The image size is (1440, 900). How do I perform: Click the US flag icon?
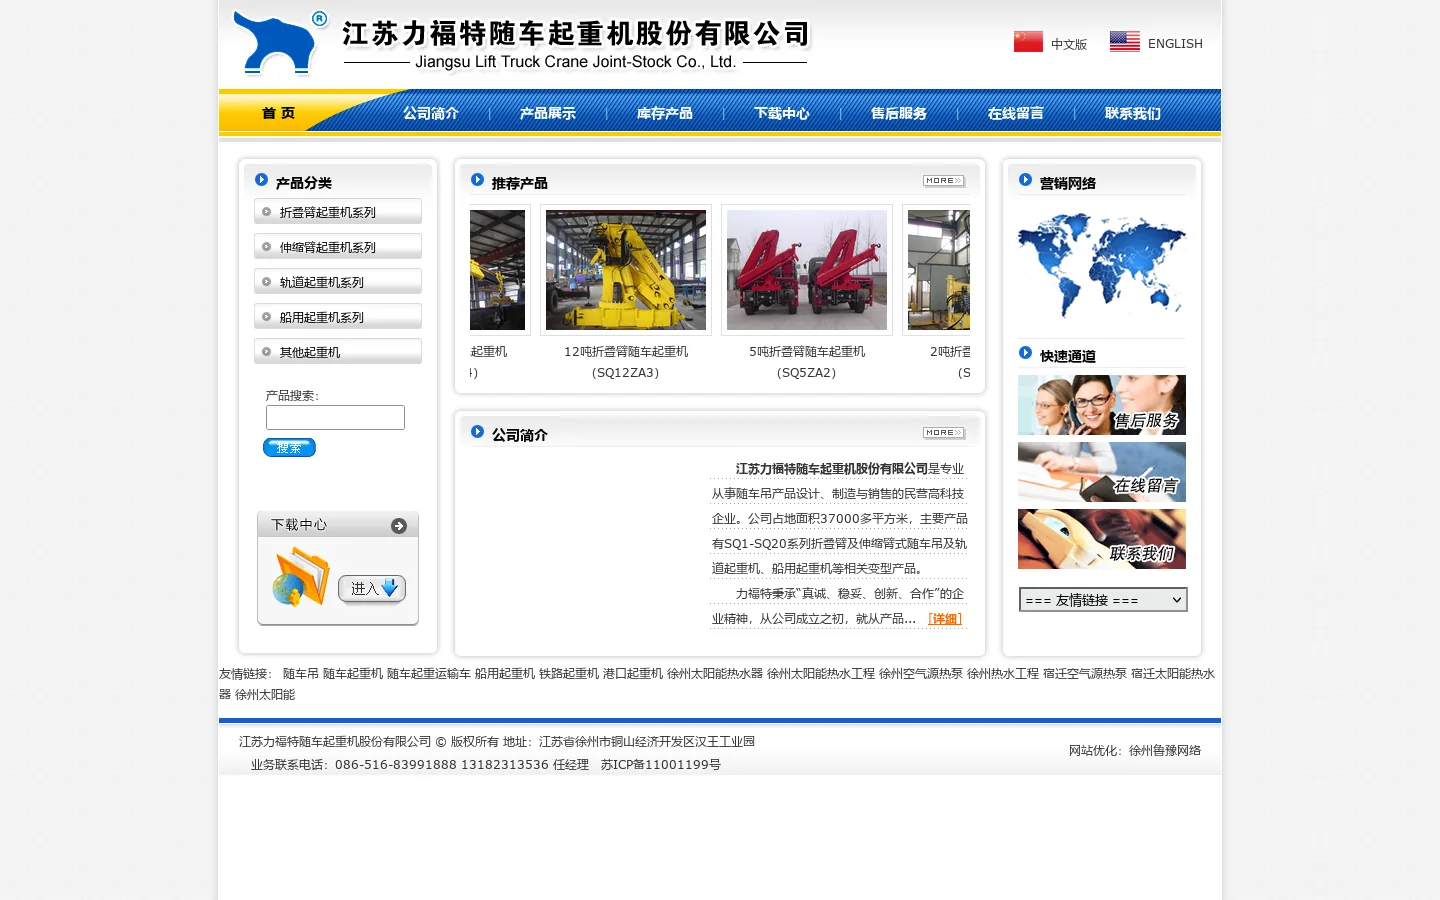pos(1124,41)
